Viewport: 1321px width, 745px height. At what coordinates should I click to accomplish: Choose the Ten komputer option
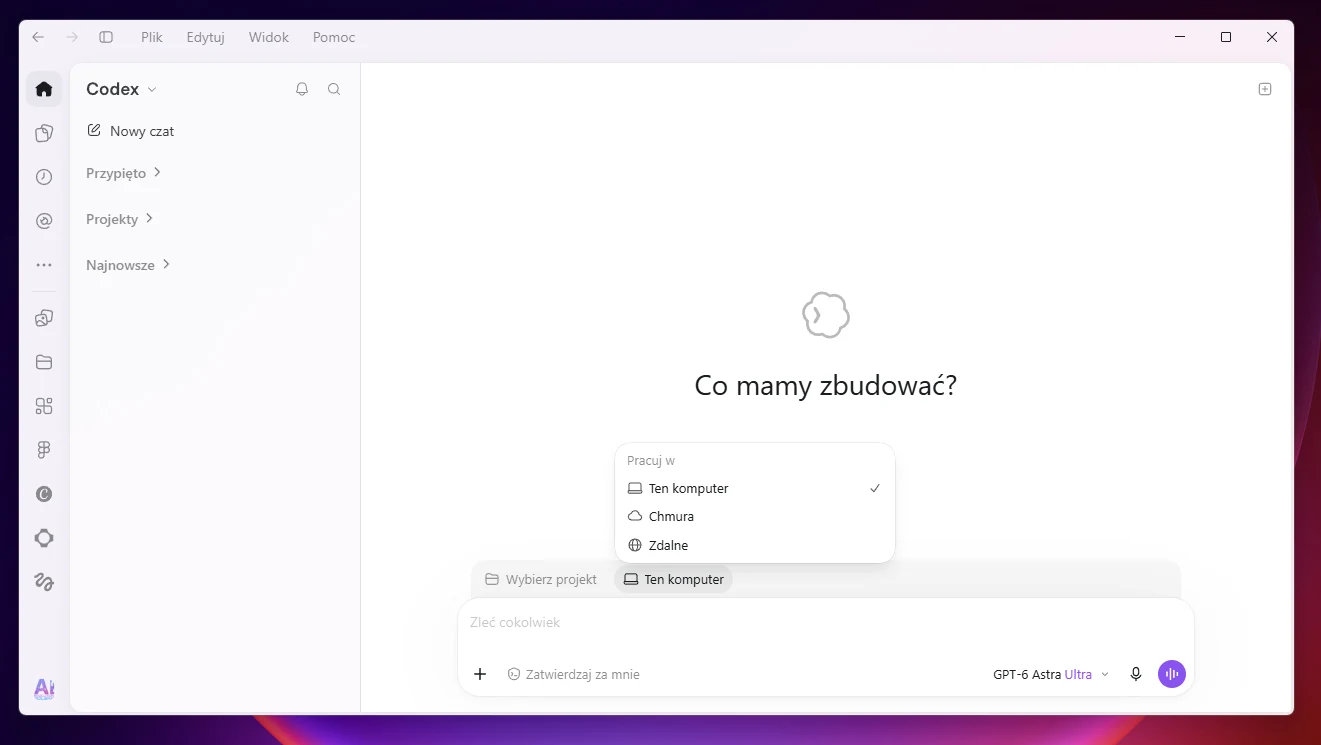(x=755, y=489)
